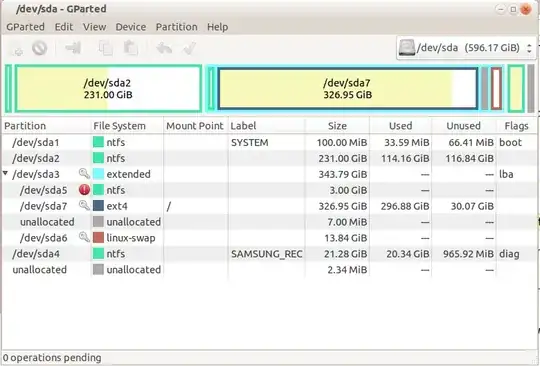Click the 296.88 GiB used value
The width and height of the screenshot is (540, 366).
pos(405,206)
